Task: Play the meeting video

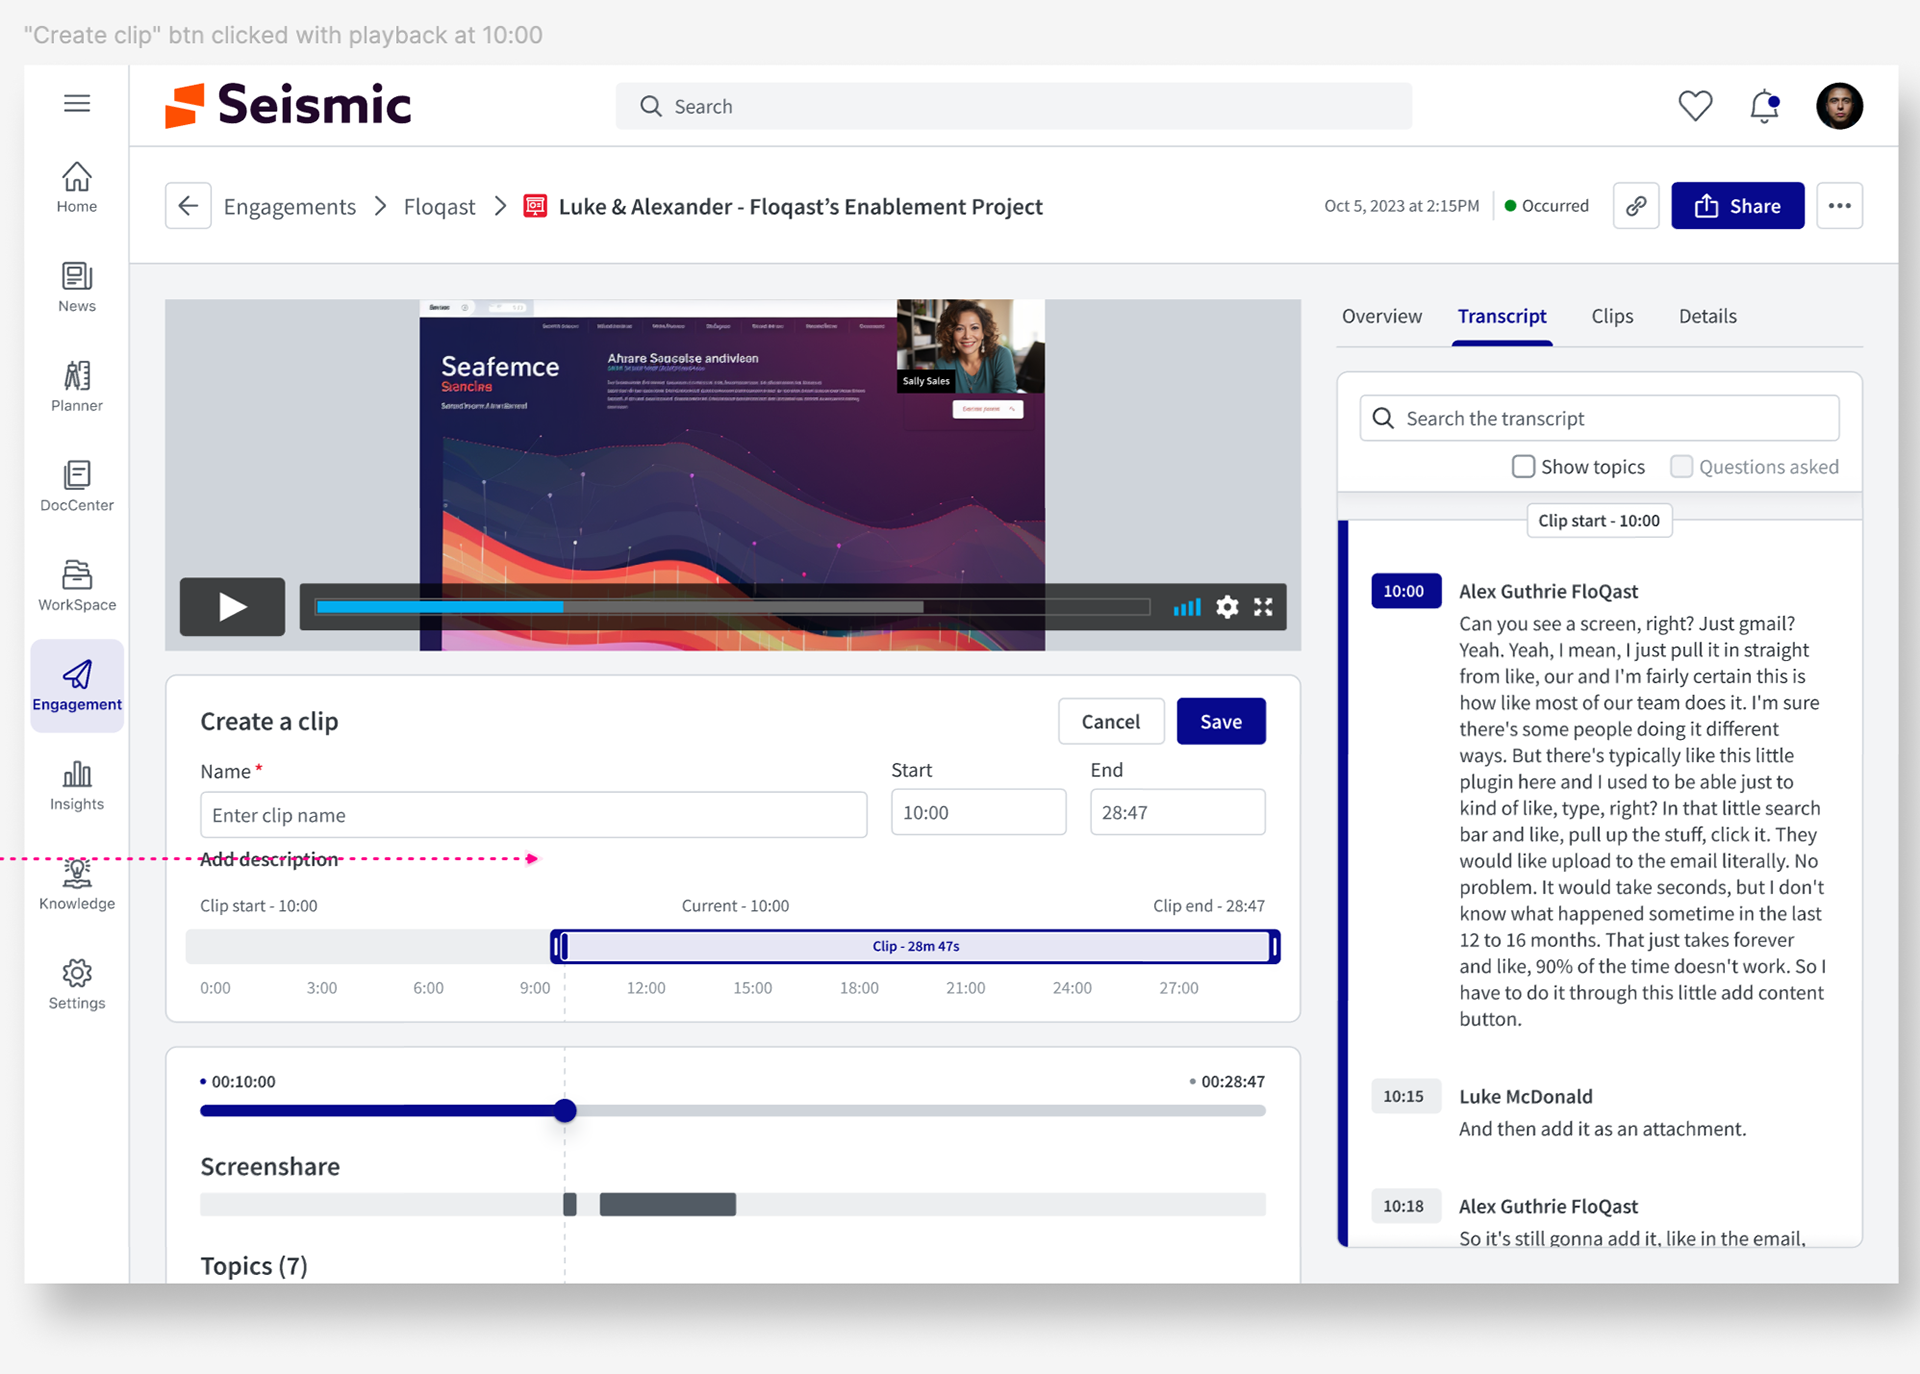Action: tap(232, 606)
